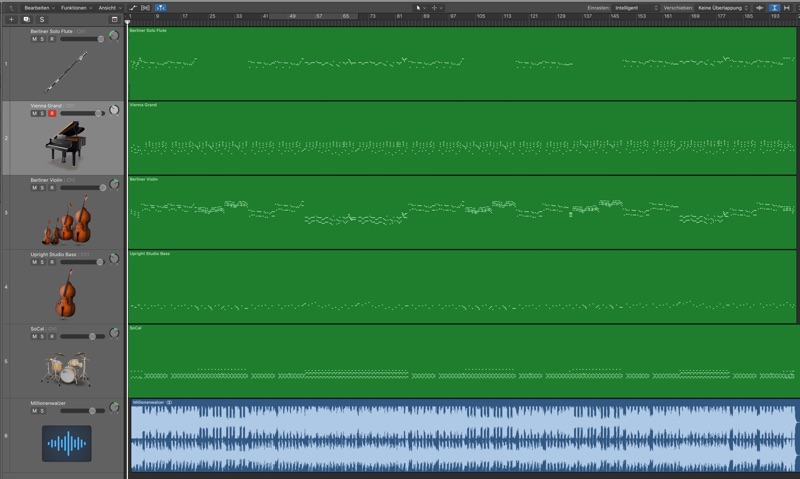The width and height of the screenshot is (800, 479).
Task: Select the Millionenwalzer audio waveform icon
Action: pyautogui.click(x=67, y=443)
